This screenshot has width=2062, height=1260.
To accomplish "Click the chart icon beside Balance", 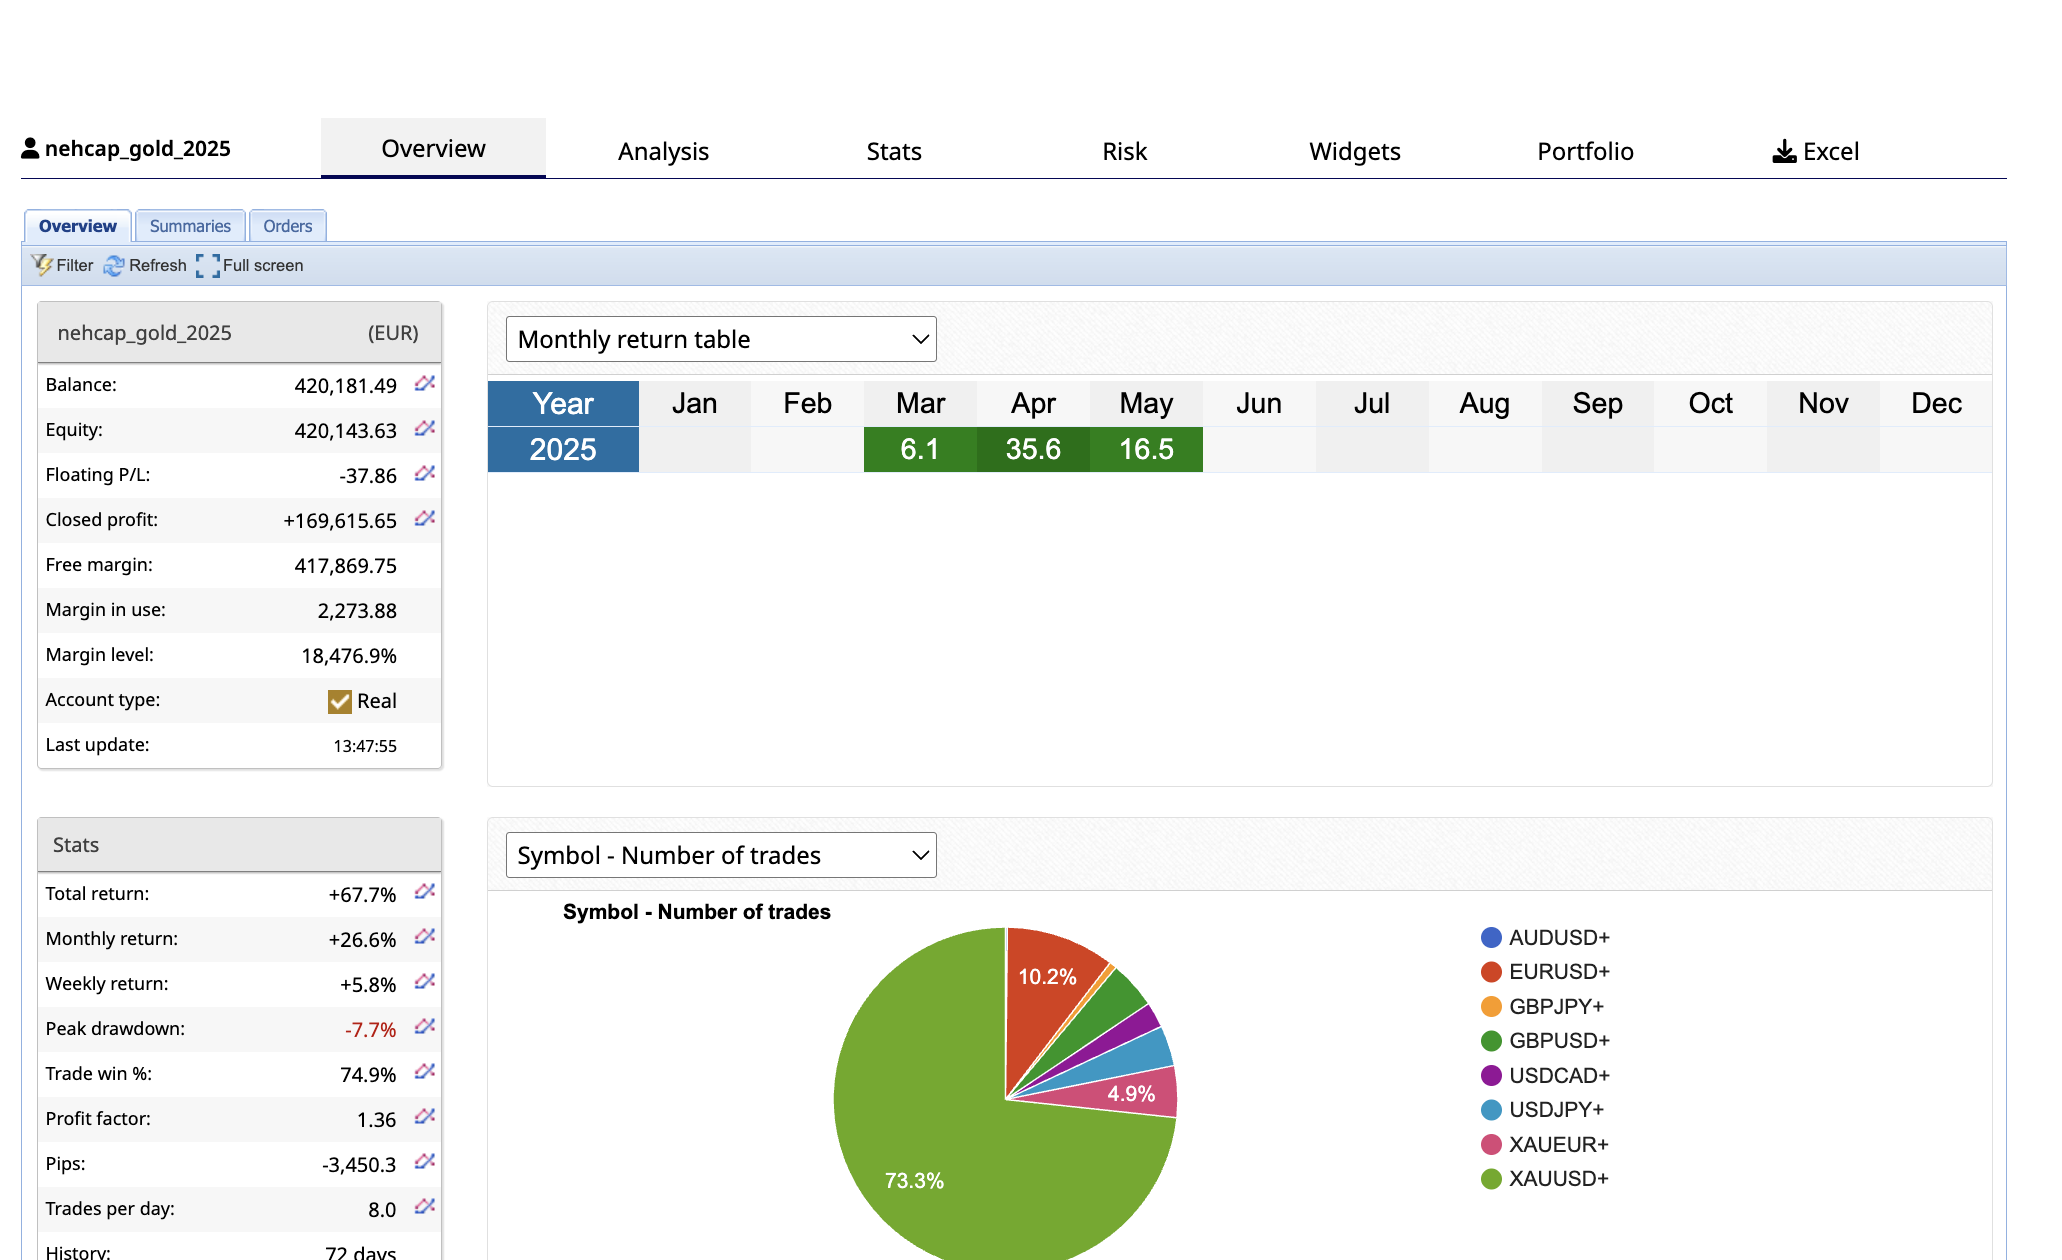I will coord(425,384).
